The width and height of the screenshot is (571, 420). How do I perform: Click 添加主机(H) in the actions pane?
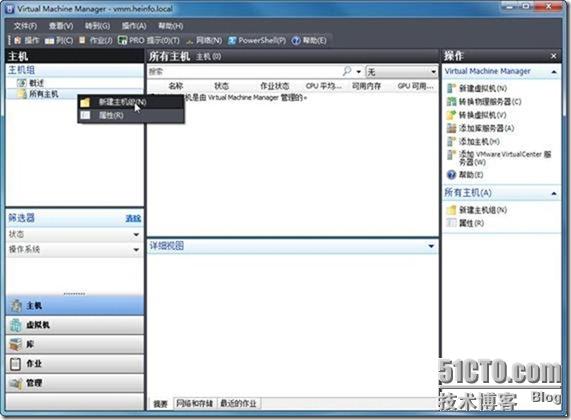[473, 141]
